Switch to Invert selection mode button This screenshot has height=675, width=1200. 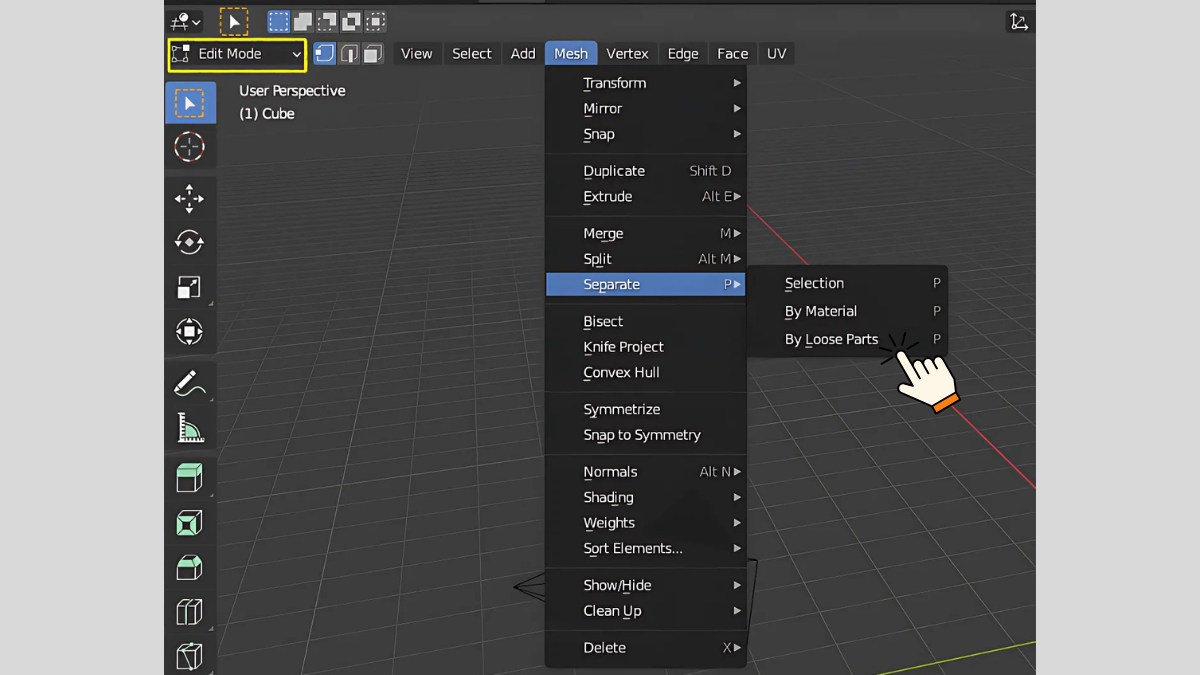351,21
